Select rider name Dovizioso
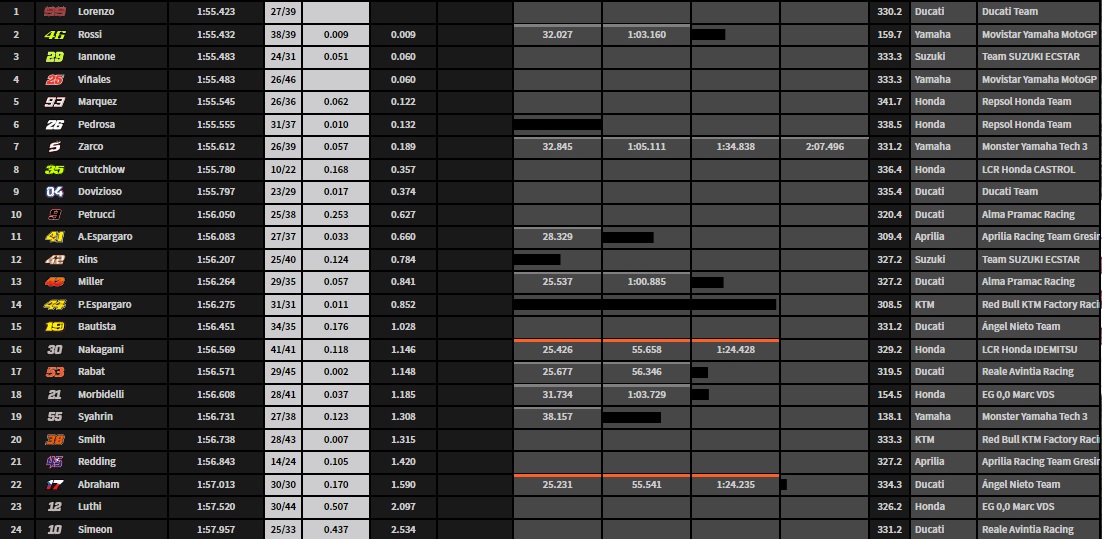Viewport: 1102px width, 539px height. coord(101,192)
